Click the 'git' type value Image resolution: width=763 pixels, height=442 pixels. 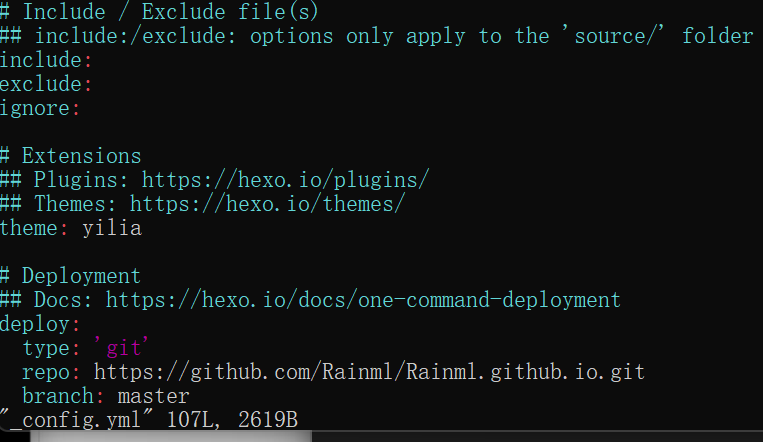(124, 348)
